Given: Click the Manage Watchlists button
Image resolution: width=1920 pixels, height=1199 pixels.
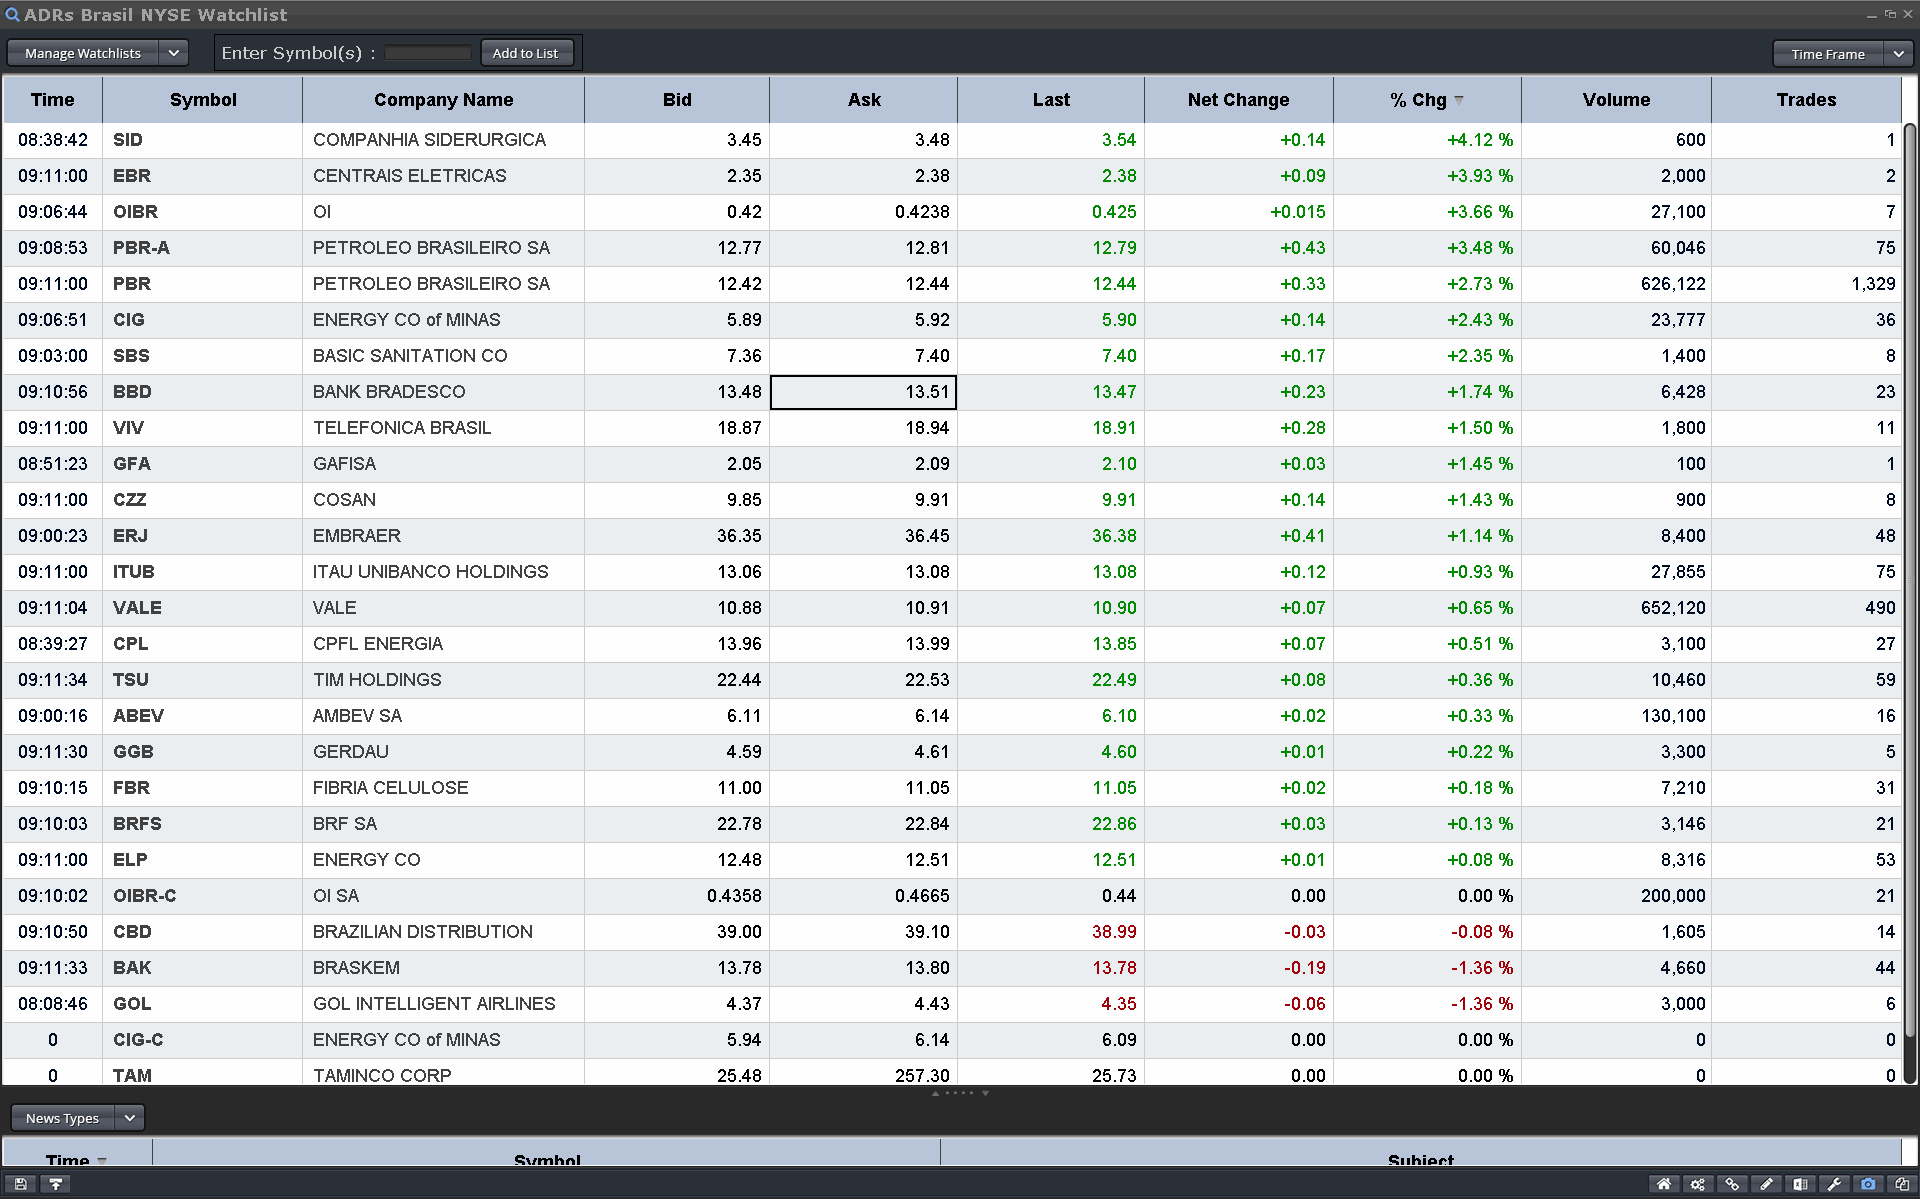Looking at the screenshot, I should [83, 53].
